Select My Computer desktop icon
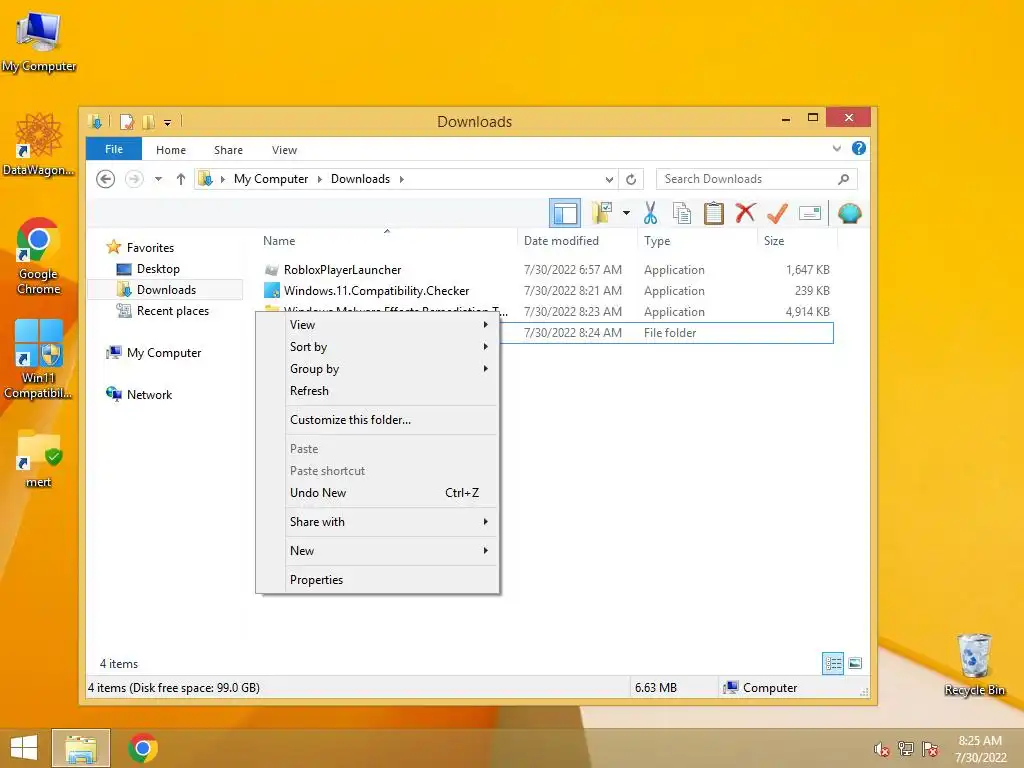Viewport: 1024px width, 768px height. point(39,42)
